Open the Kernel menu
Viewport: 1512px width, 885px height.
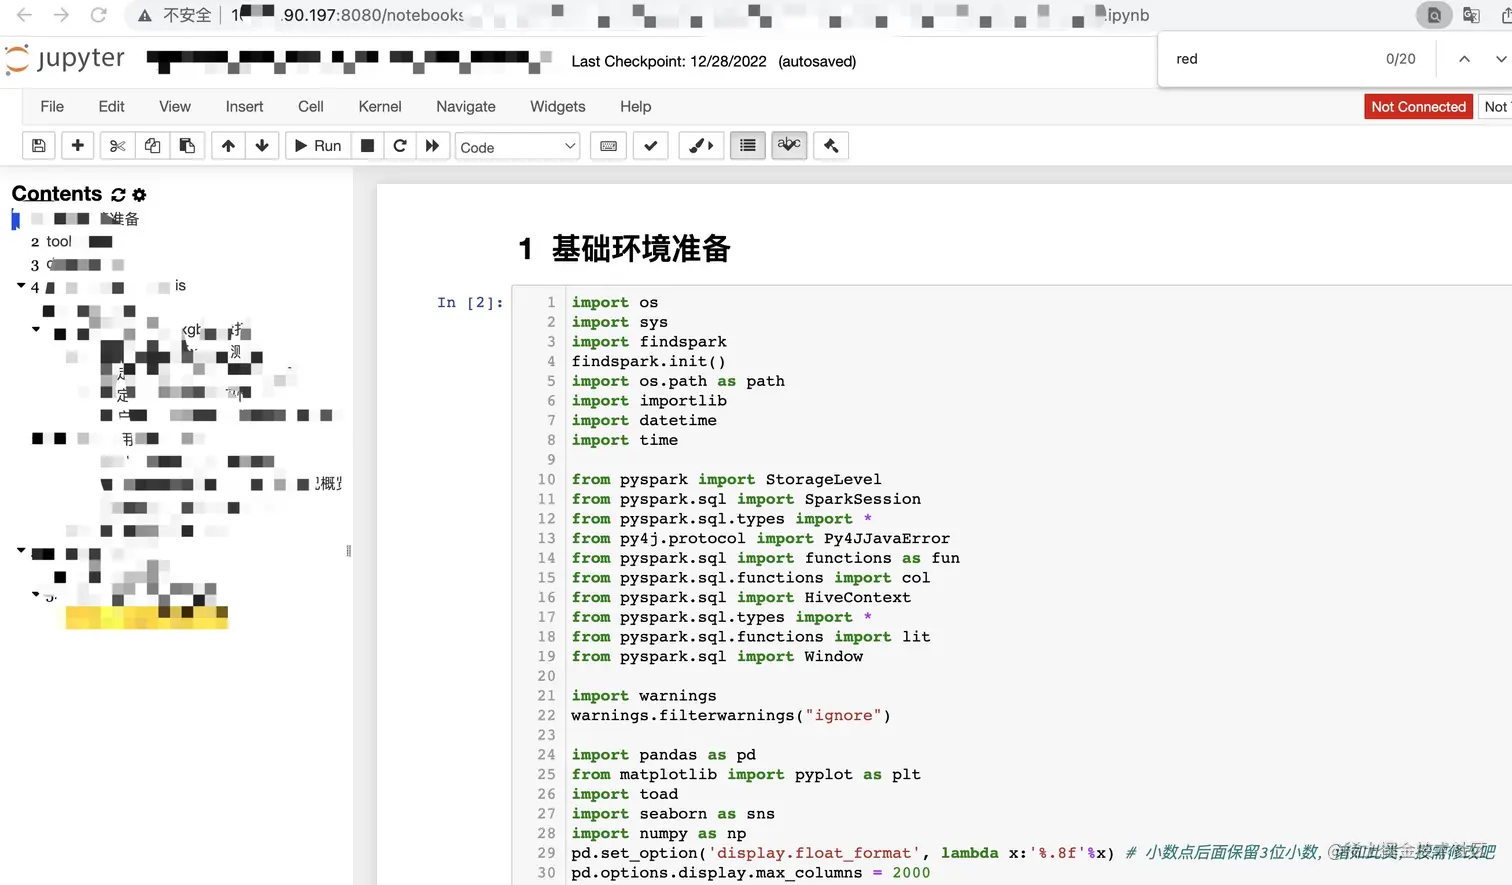pyautogui.click(x=380, y=107)
